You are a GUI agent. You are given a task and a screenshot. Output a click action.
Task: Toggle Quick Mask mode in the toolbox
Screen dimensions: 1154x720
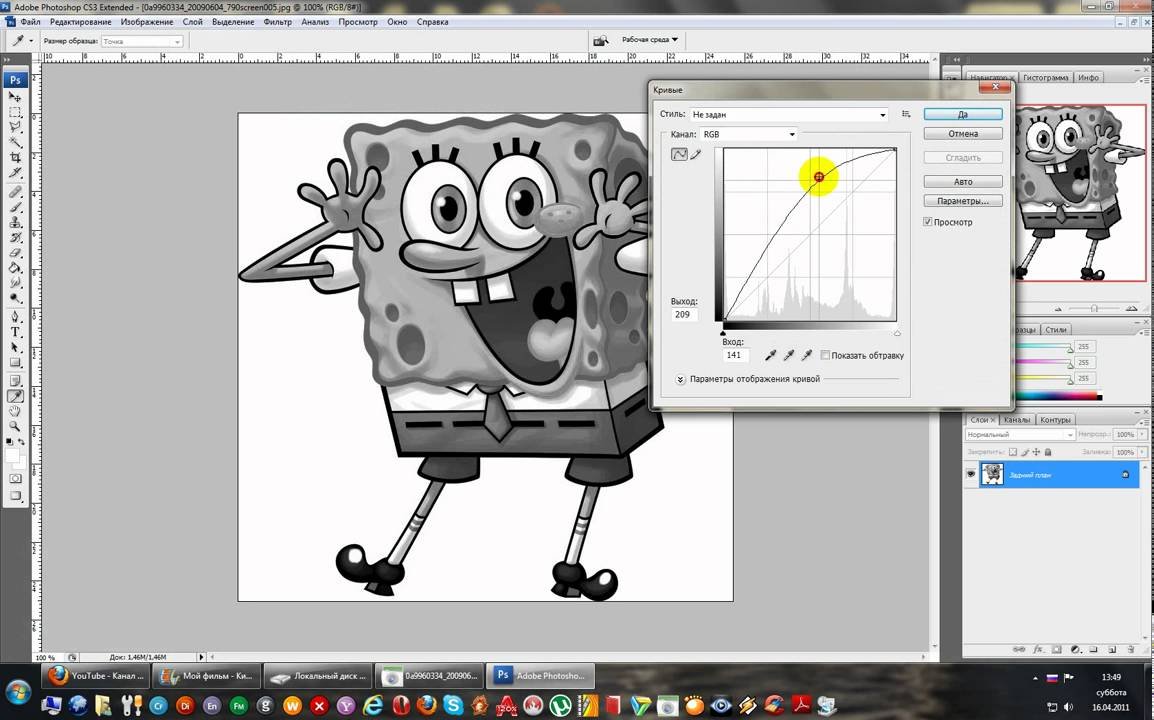tap(15, 479)
